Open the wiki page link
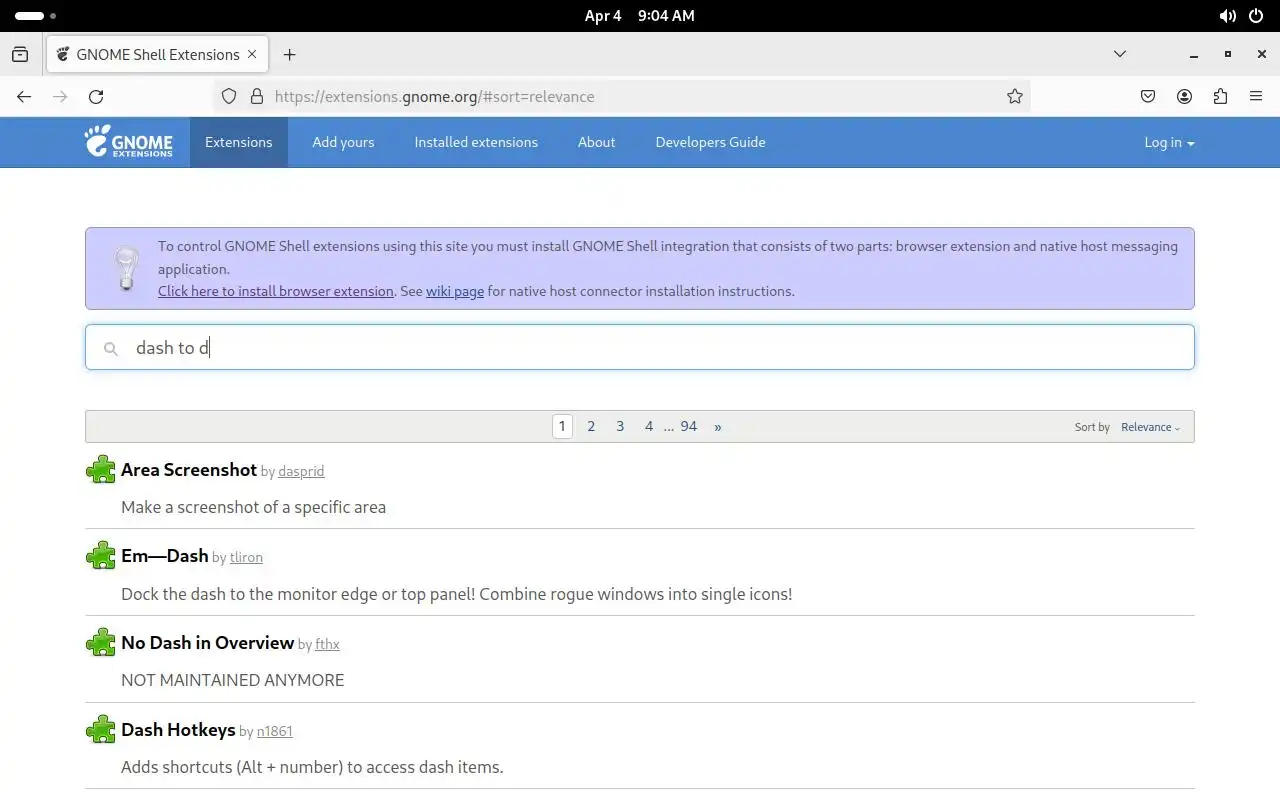The image size is (1280, 800). tap(455, 291)
